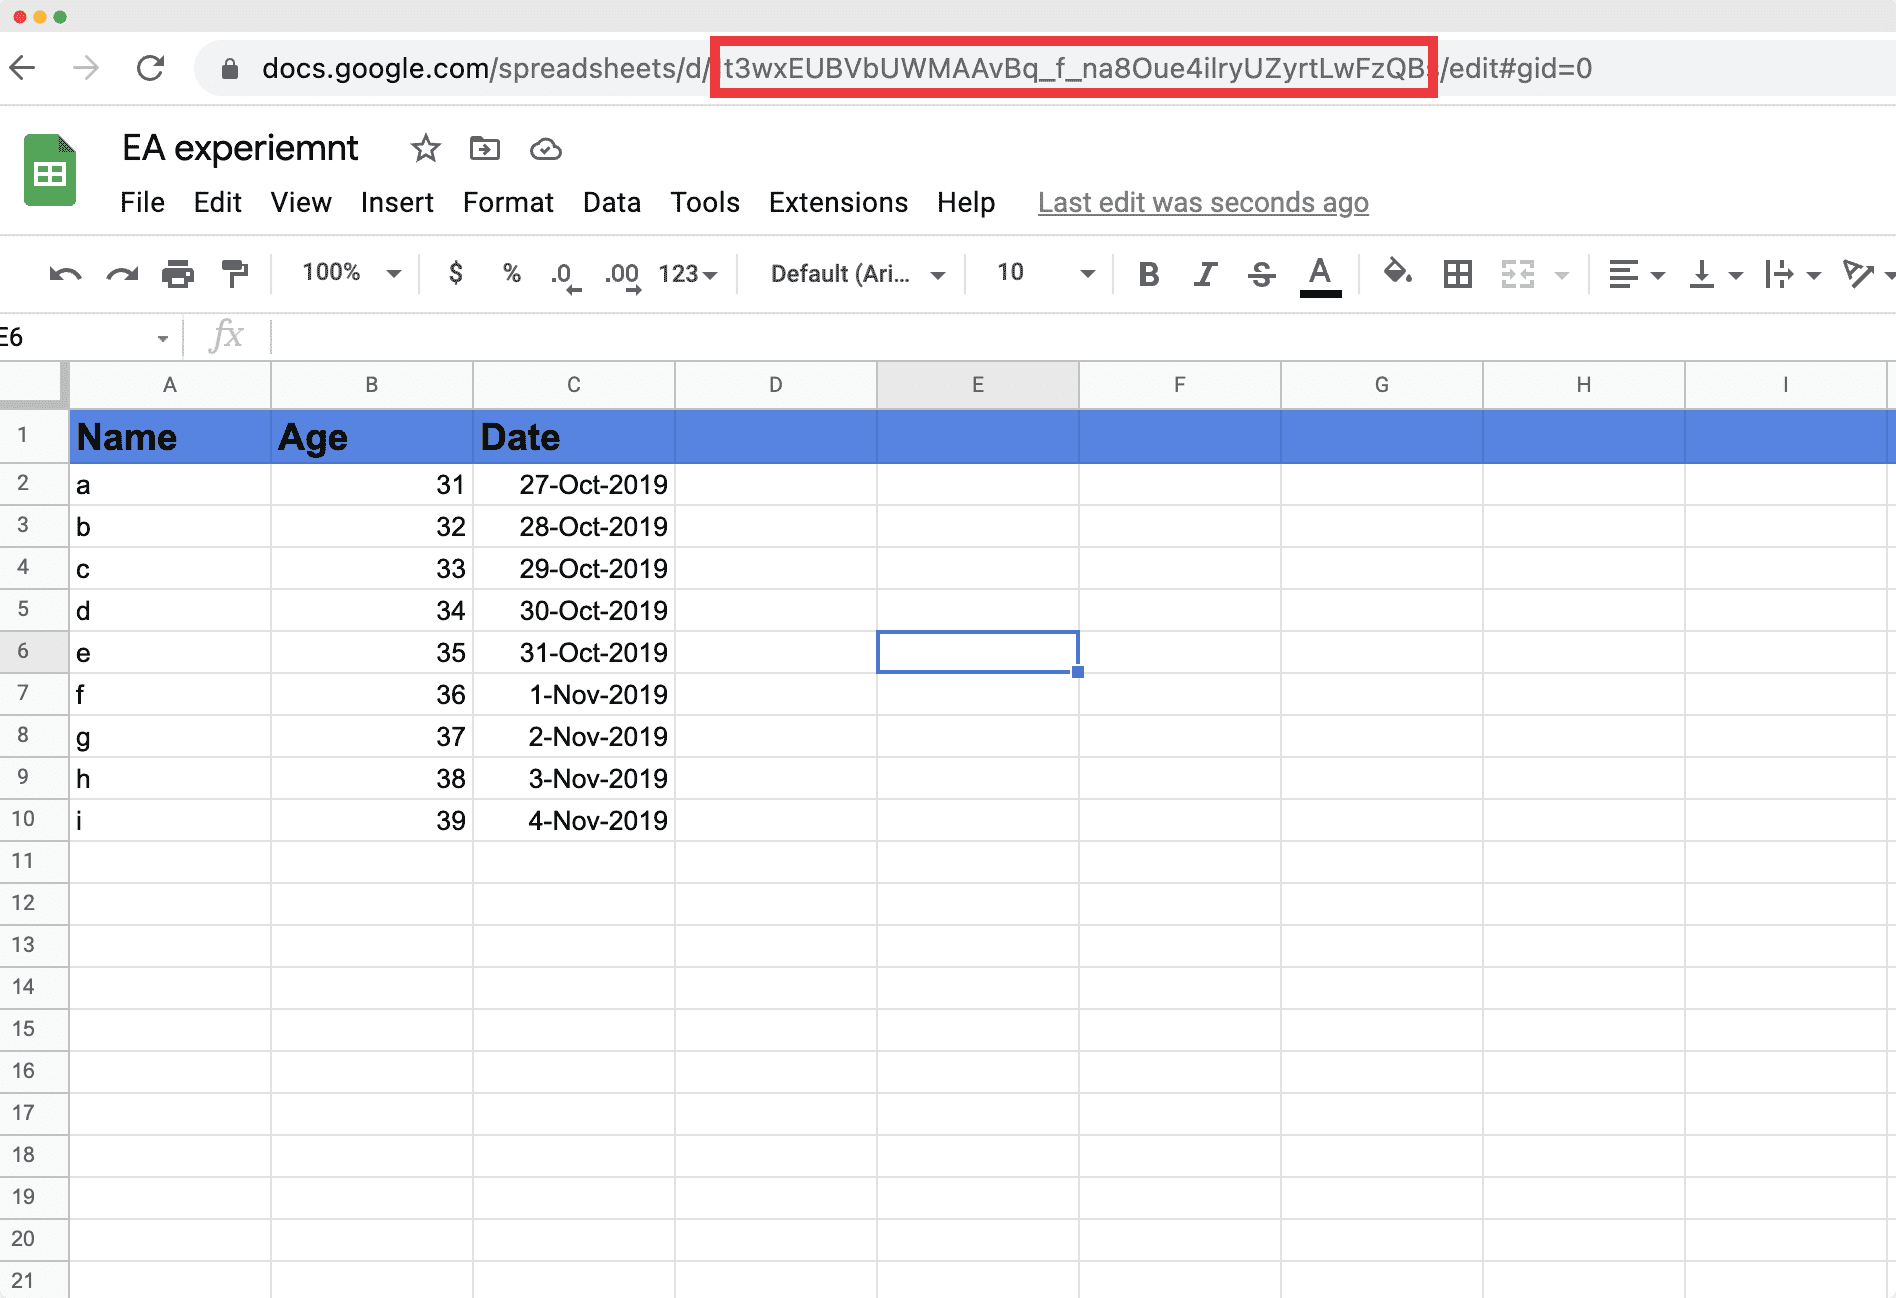
Task: Open the Extensions menu
Action: coord(838,202)
